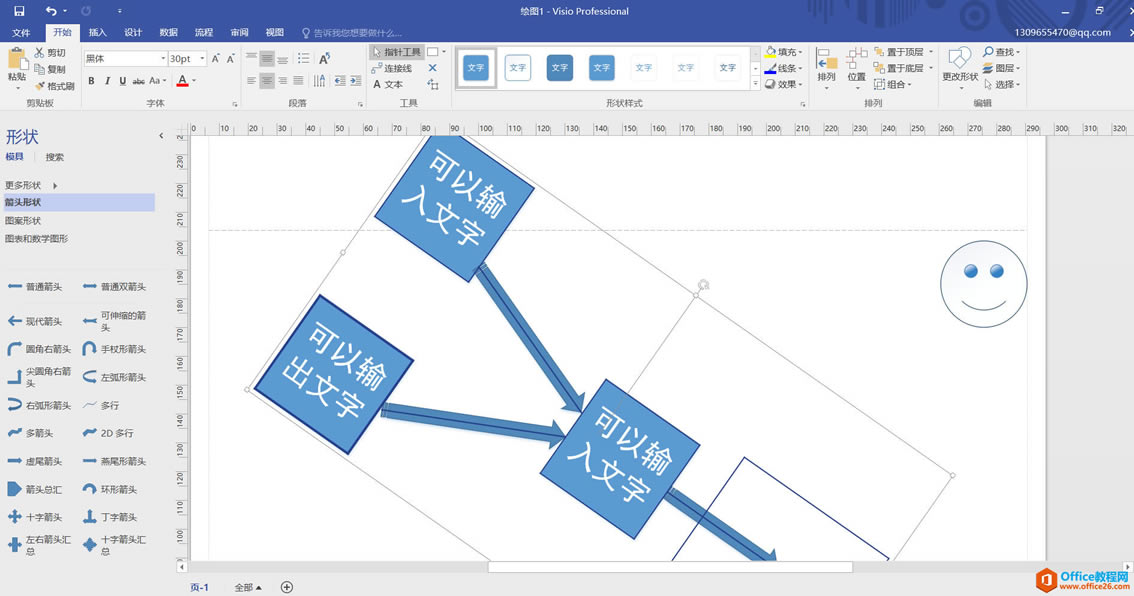This screenshot has width=1134, height=596.
Task: Select the 连接线 connector tool
Action: click(x=392, y=68)
